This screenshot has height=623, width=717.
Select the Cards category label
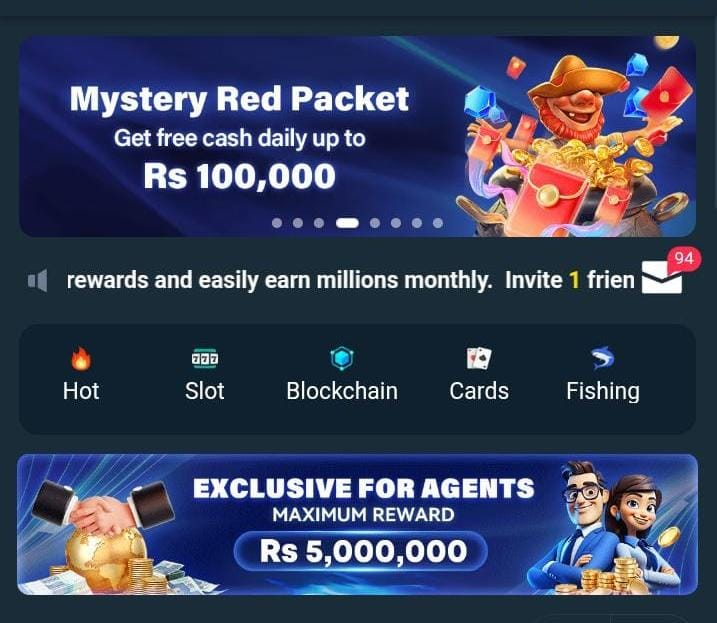pos(479,391)
